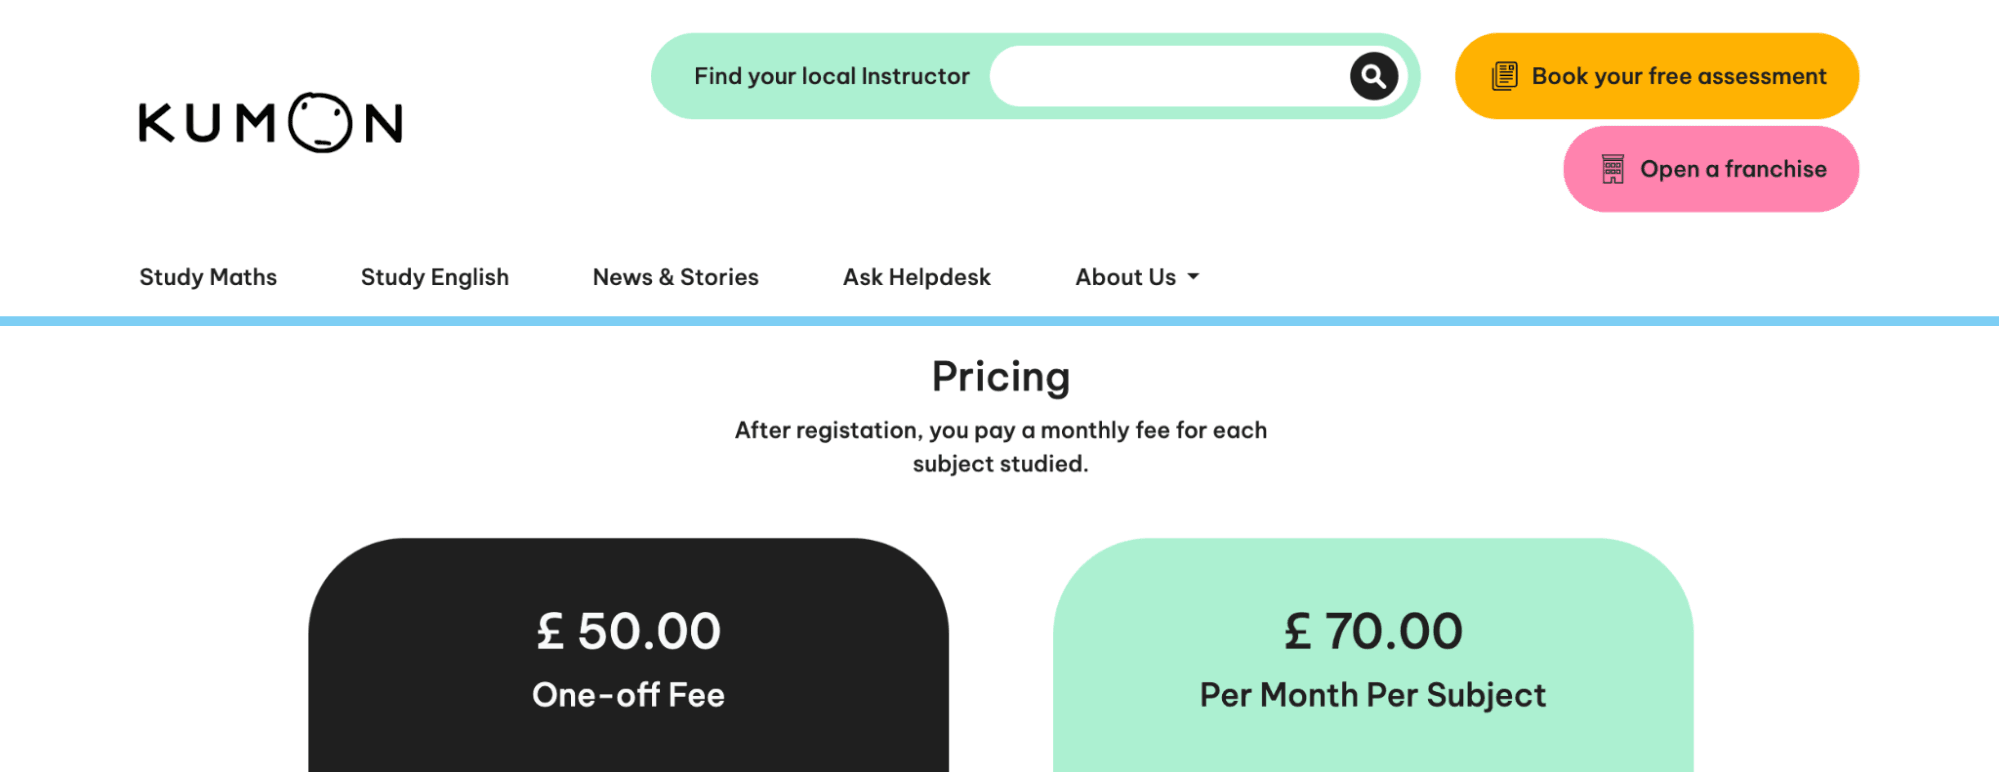Click the building icon on the franchise button
The image size is (1999, 773).
coord(1612,169)
